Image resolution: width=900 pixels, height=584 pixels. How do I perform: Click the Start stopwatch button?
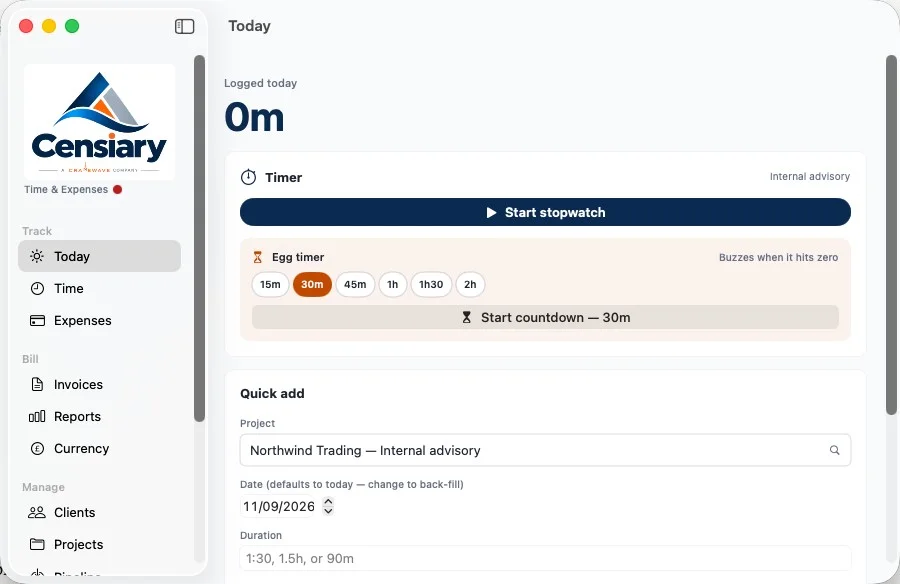545,212
